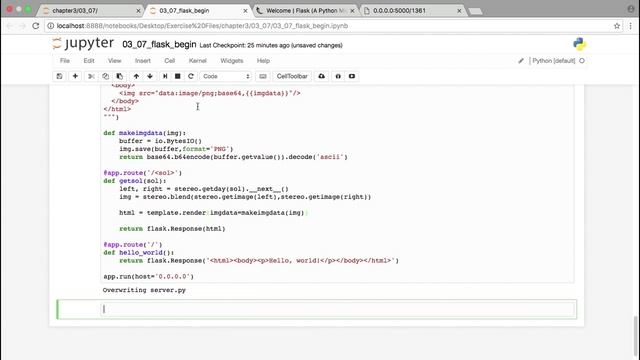
Task: Click the html = template.render line
Action: pos(213,213)
